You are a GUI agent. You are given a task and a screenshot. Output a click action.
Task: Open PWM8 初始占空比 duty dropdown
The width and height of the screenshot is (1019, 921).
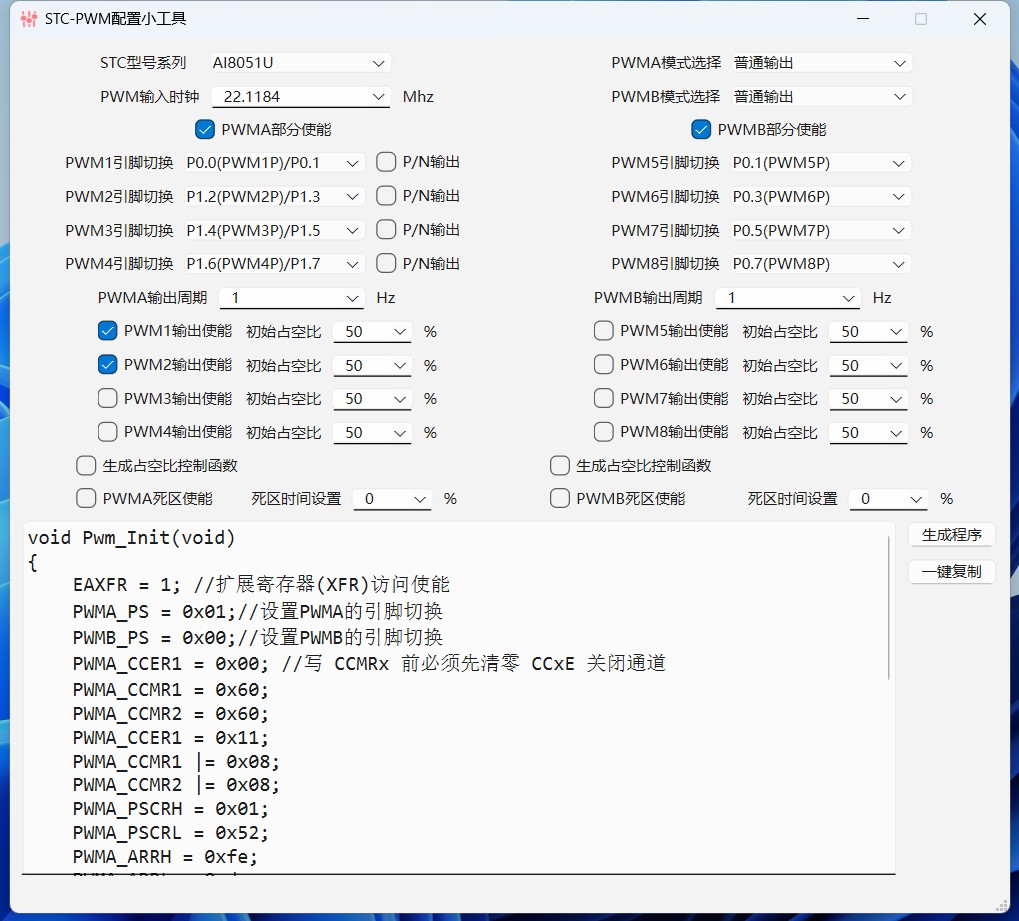point(868,432)
